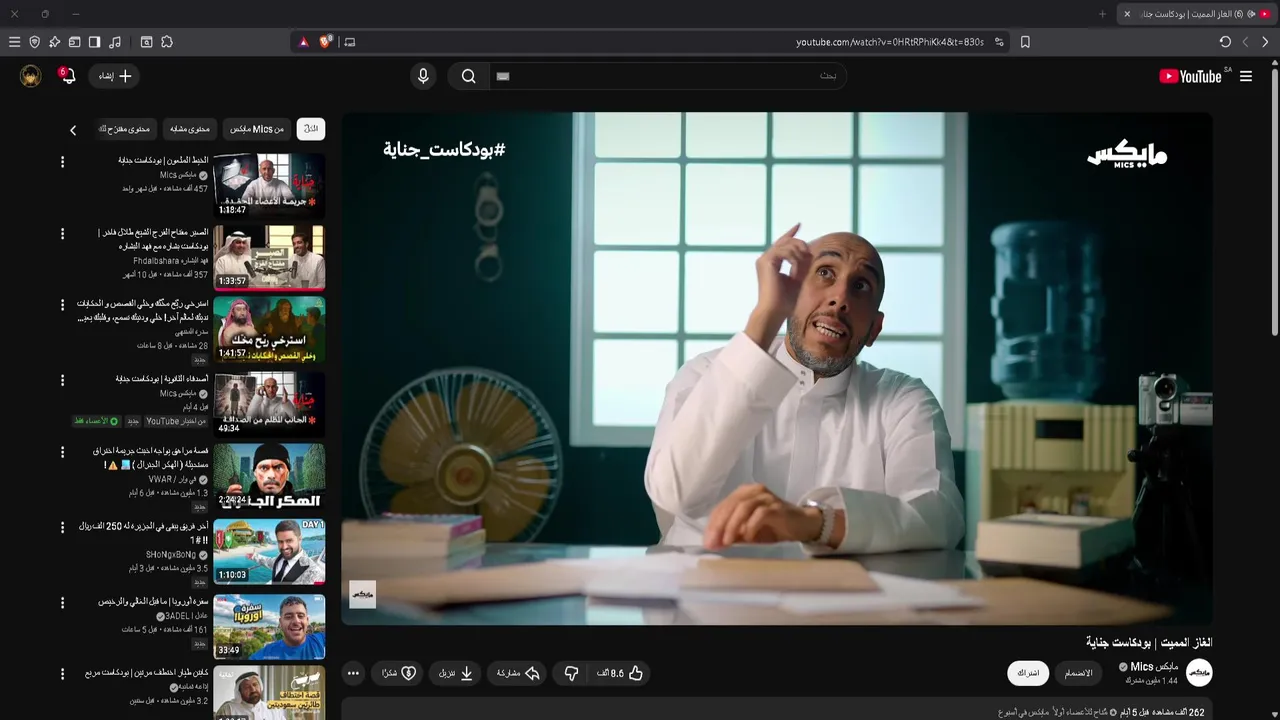Screen dimensions: 1280x720
Task: Open the 33:49 سفرة أوروبا thumbnail
Action: [269, 626]
